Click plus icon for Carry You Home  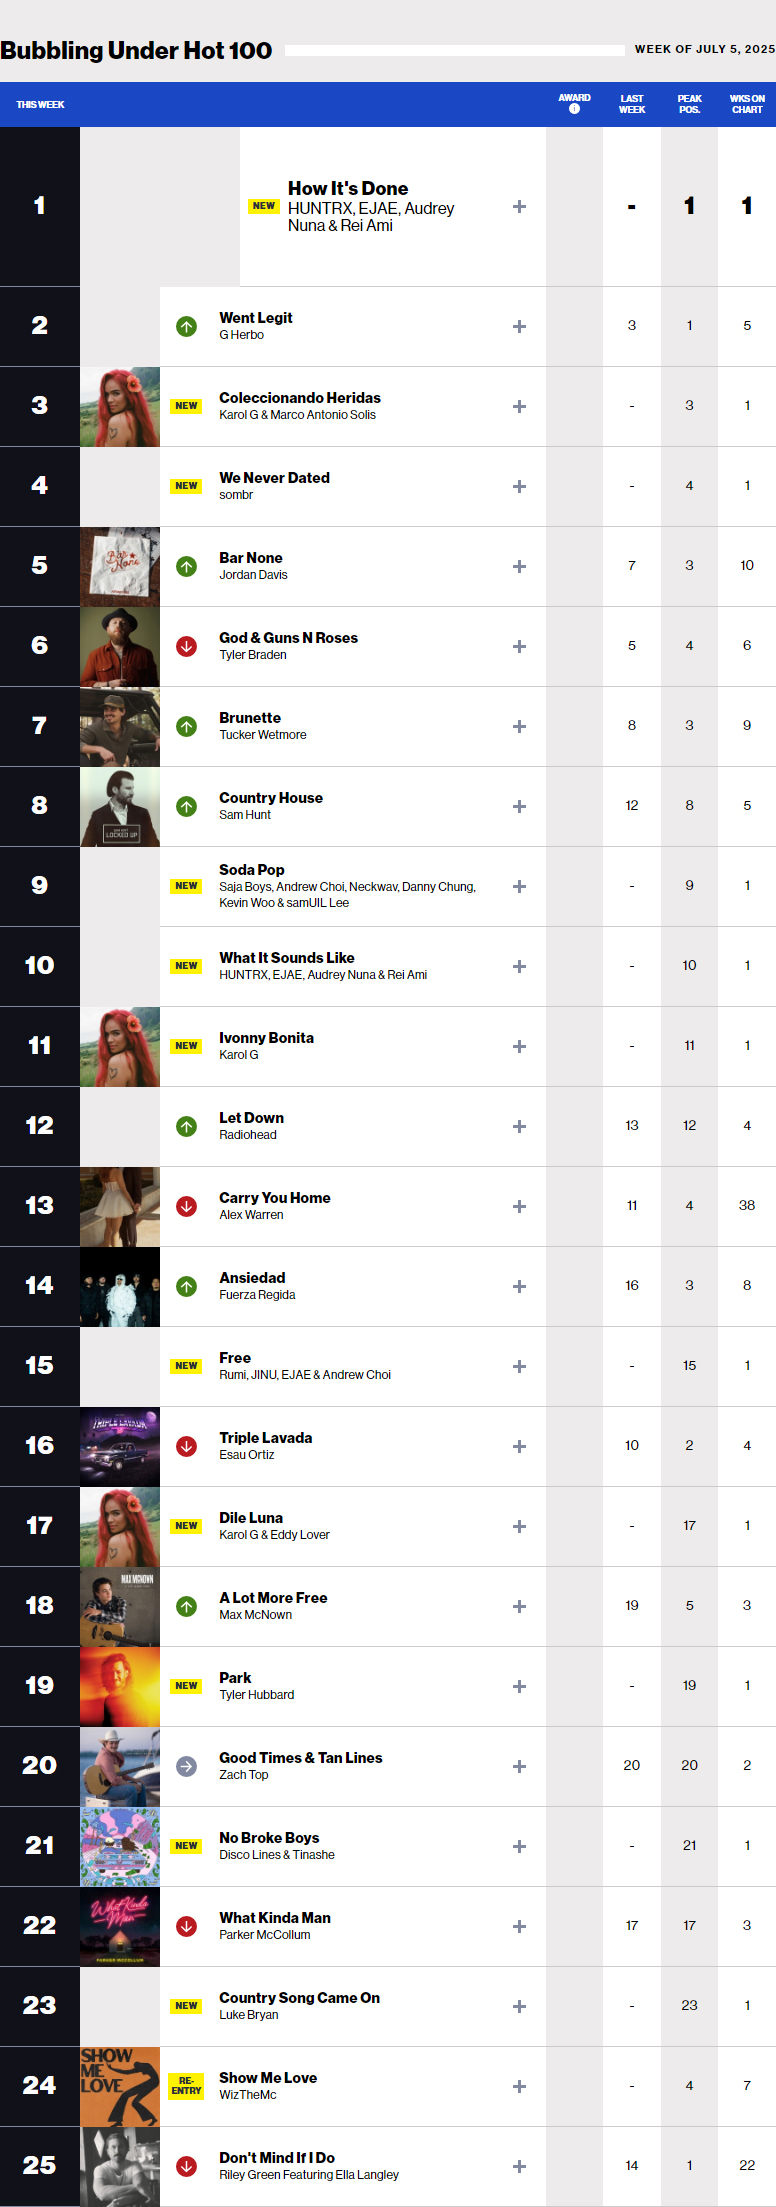[519, 1207]
